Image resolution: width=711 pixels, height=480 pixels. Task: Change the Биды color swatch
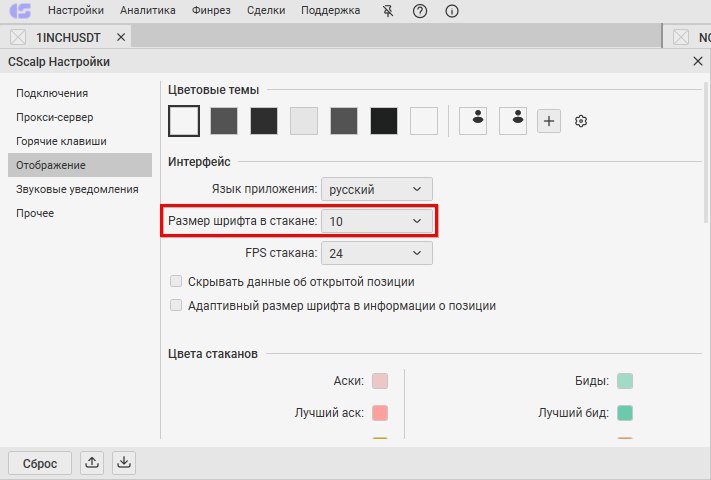[625, 381]
